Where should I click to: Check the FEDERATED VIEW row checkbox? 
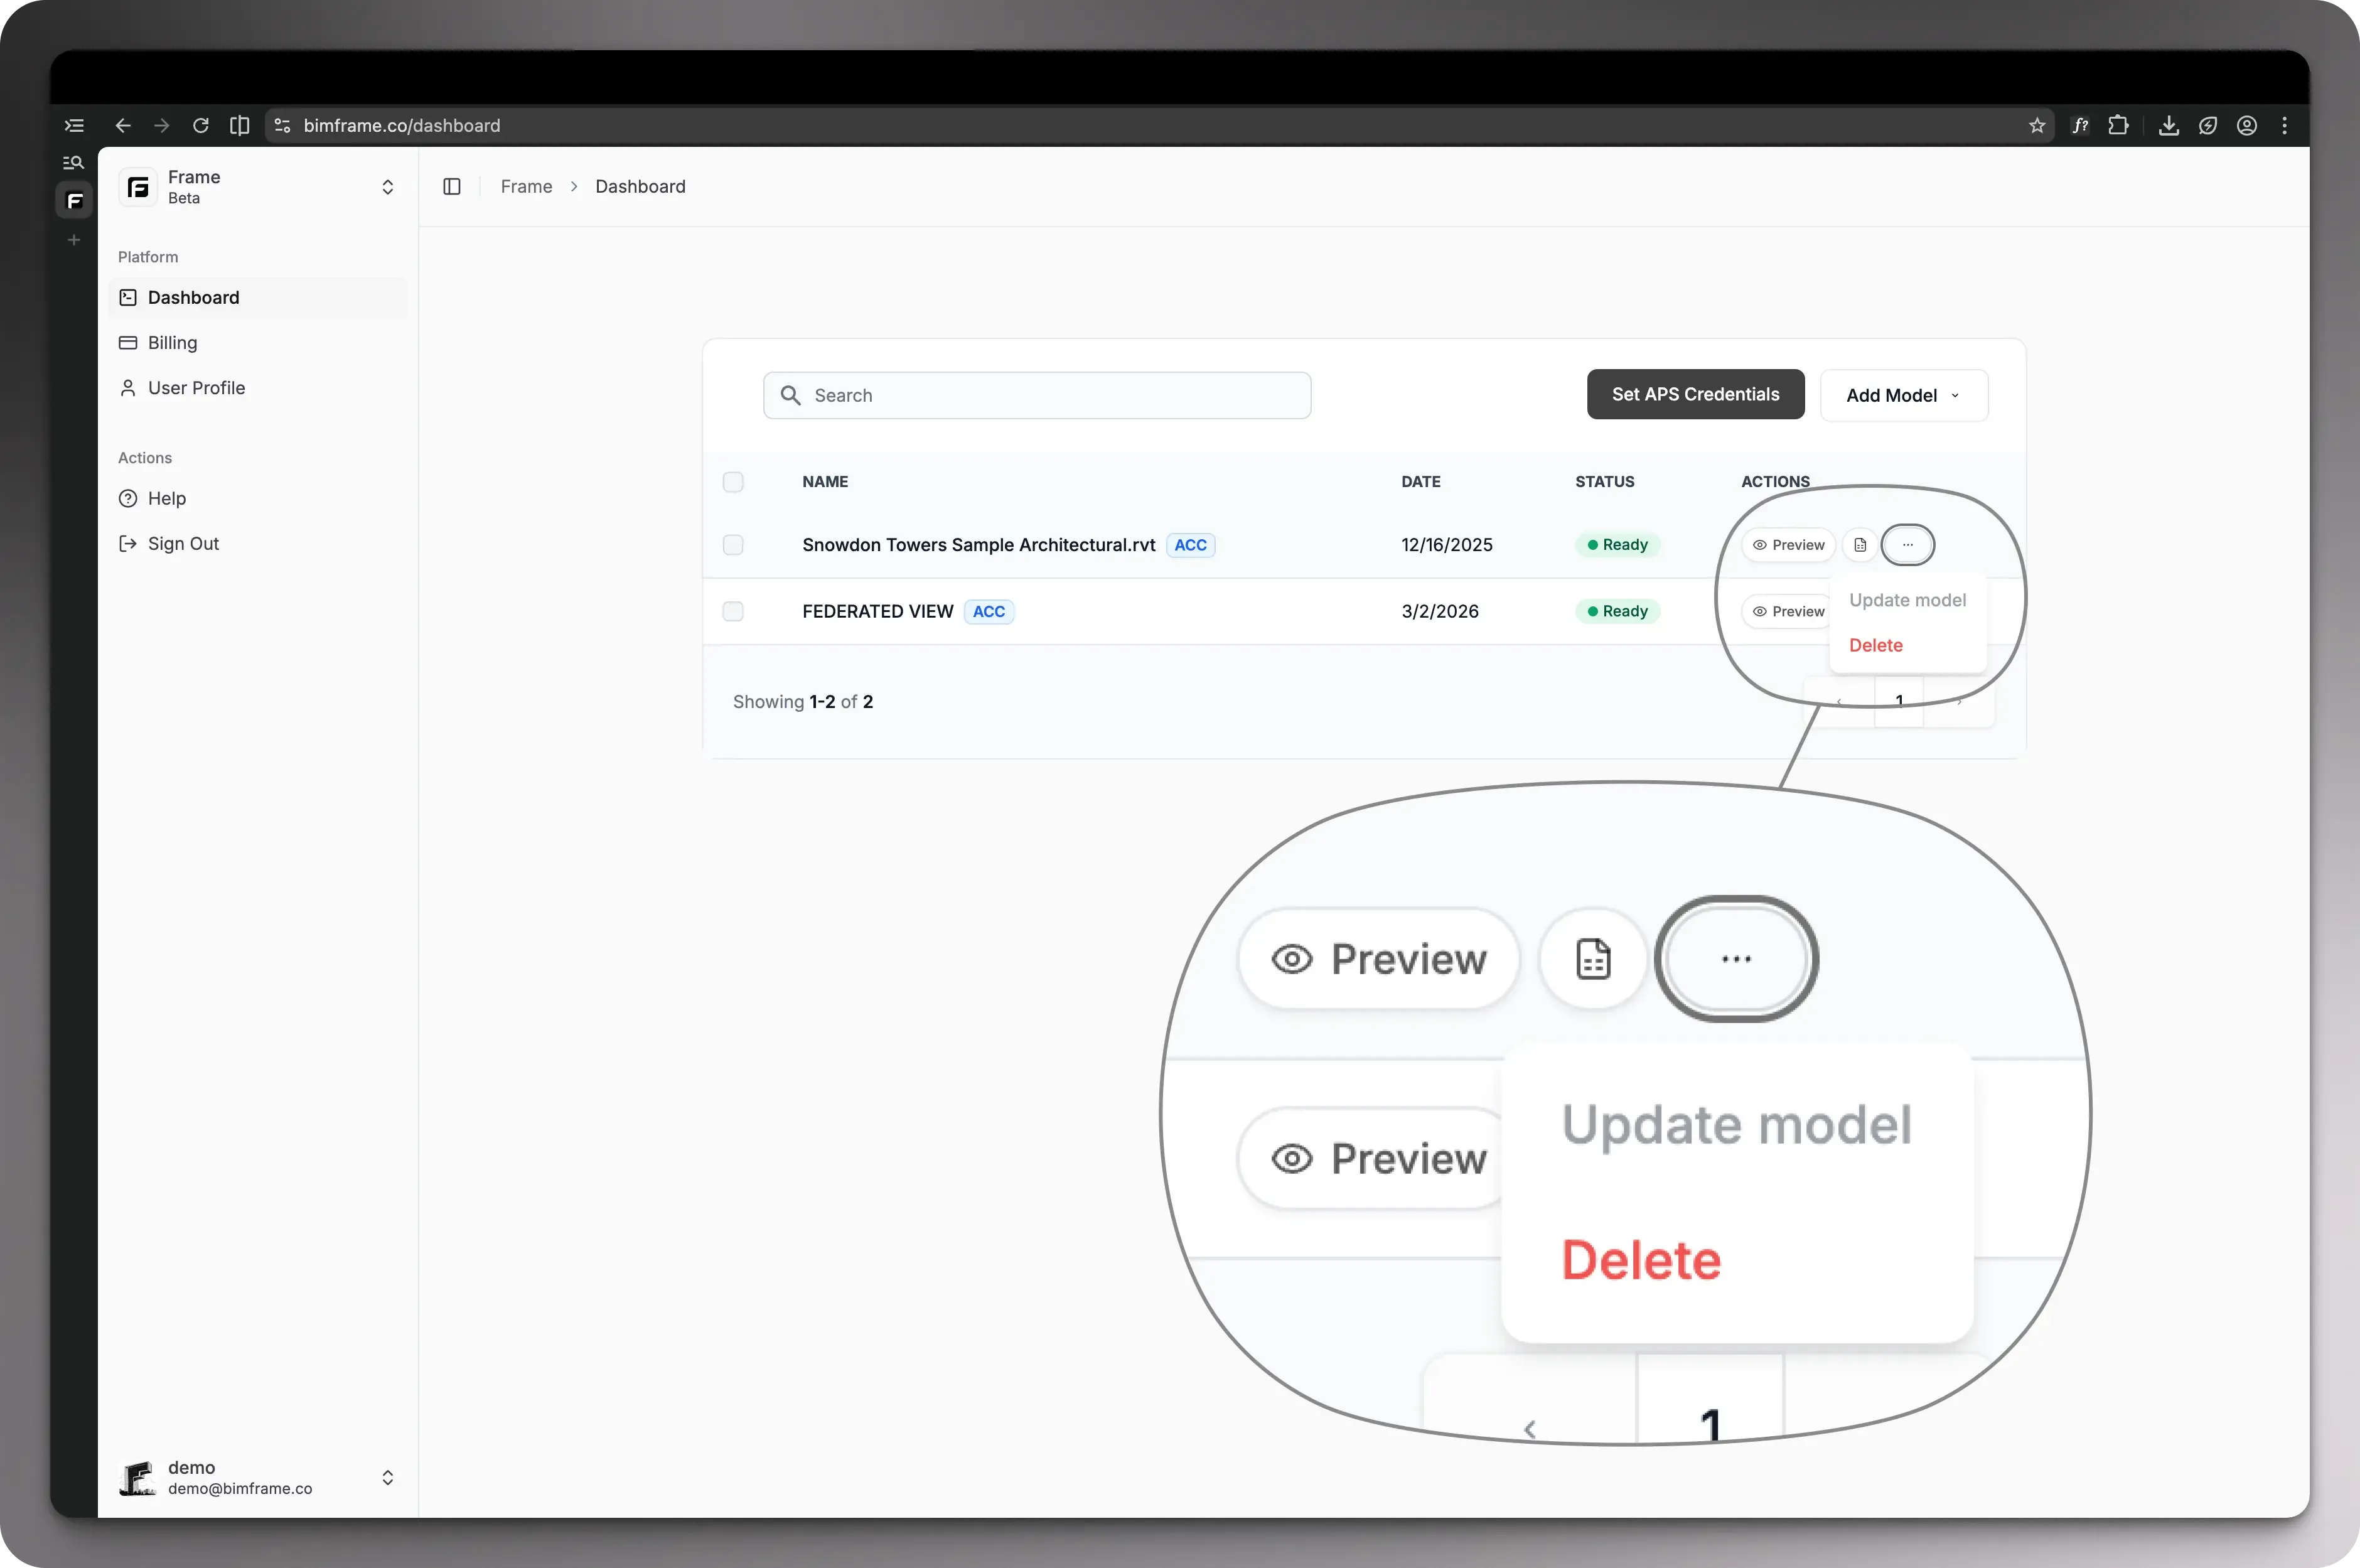[x=733, y=611]
